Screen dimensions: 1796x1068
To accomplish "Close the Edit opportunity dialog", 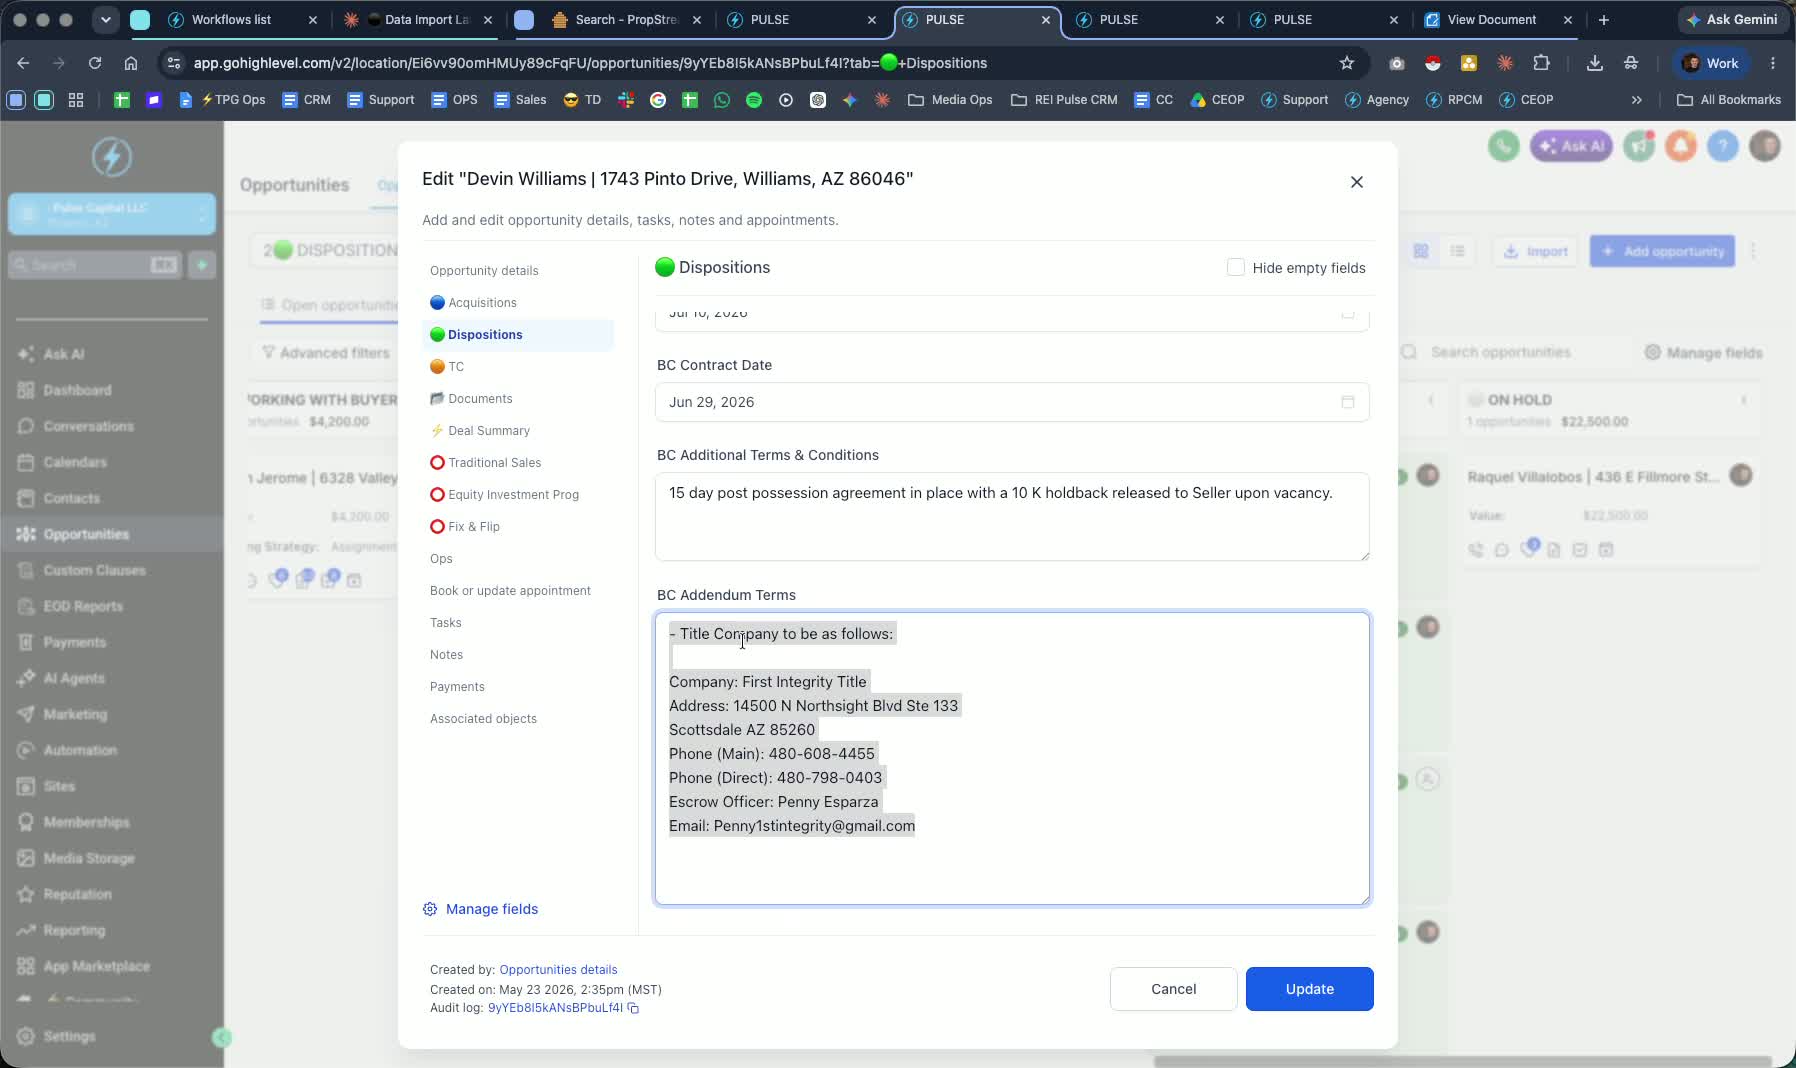I will coord(1356,182).
